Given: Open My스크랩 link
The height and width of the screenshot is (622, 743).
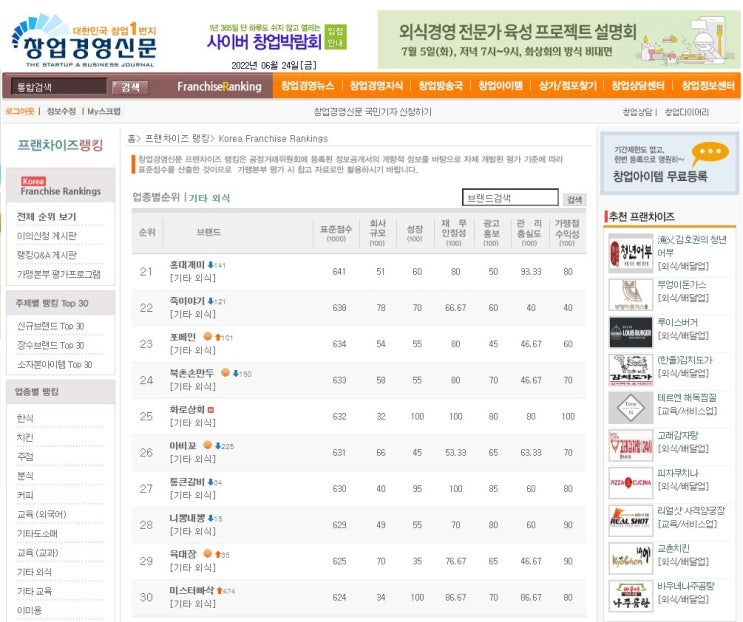Looking at the screenshot, I should (104, 111).
